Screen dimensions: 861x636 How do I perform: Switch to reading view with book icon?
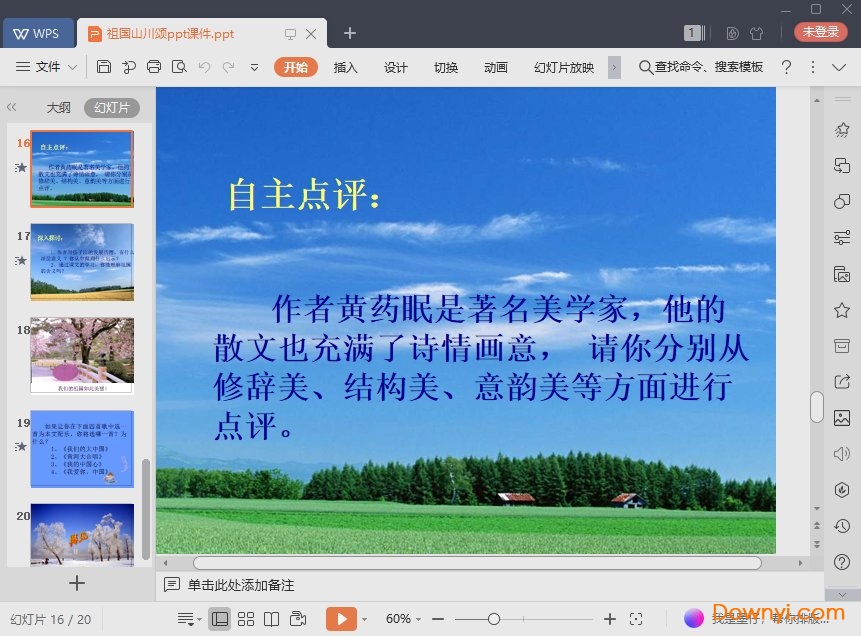(271, 619)
